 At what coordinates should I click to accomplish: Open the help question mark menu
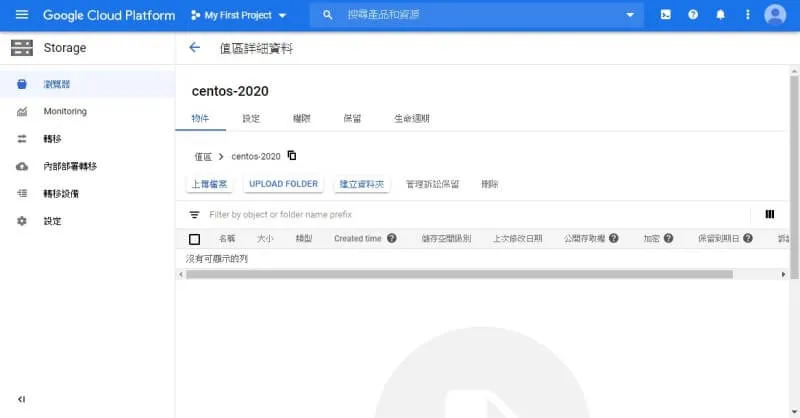tap(693, 15)
